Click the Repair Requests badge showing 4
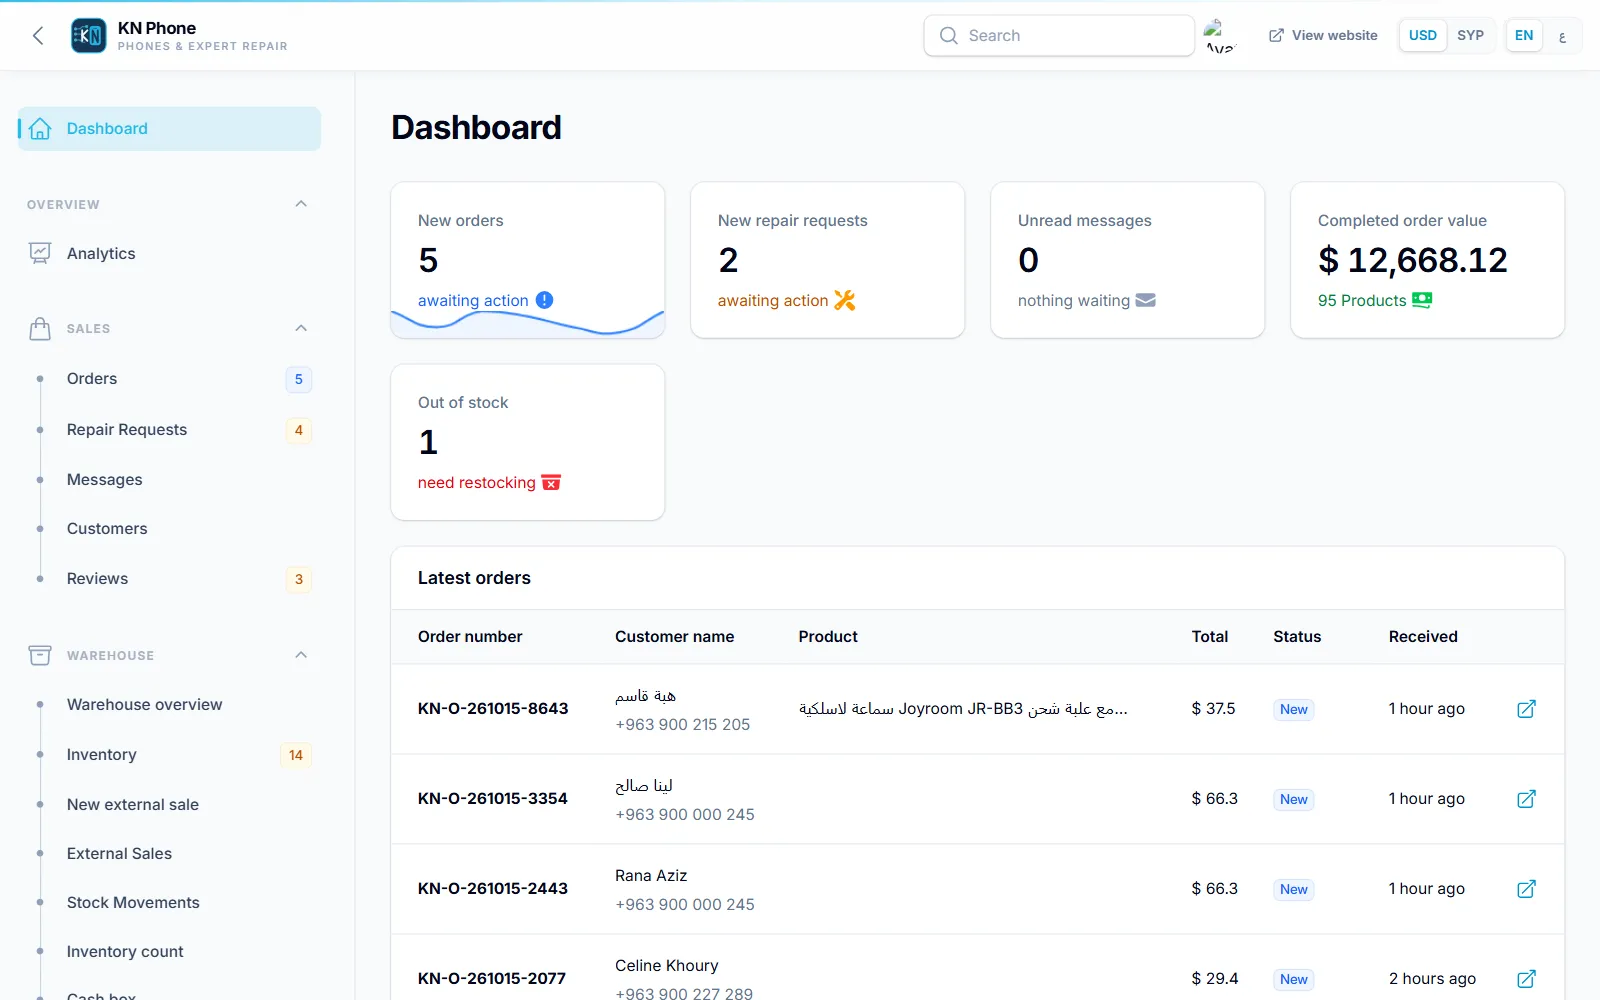Screen dimensions: 1600x1000 [298, 430]
